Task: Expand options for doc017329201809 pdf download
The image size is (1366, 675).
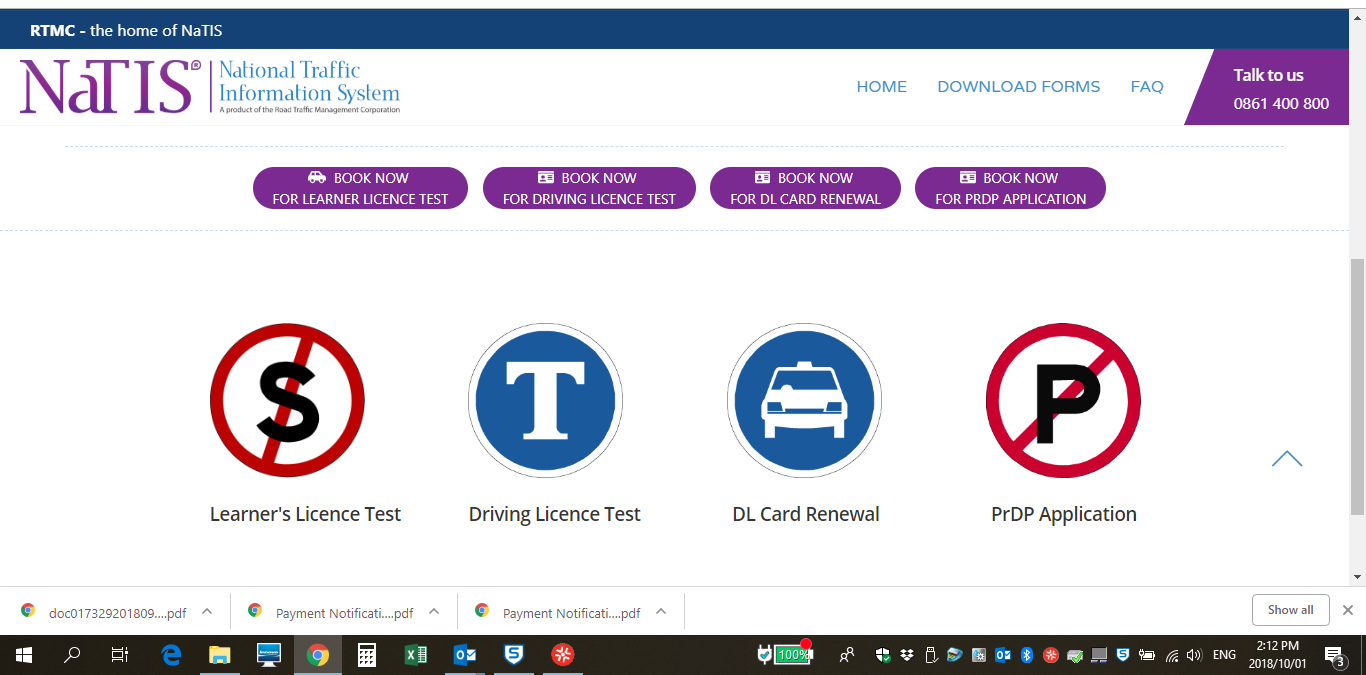Action: tap(207, 611)
